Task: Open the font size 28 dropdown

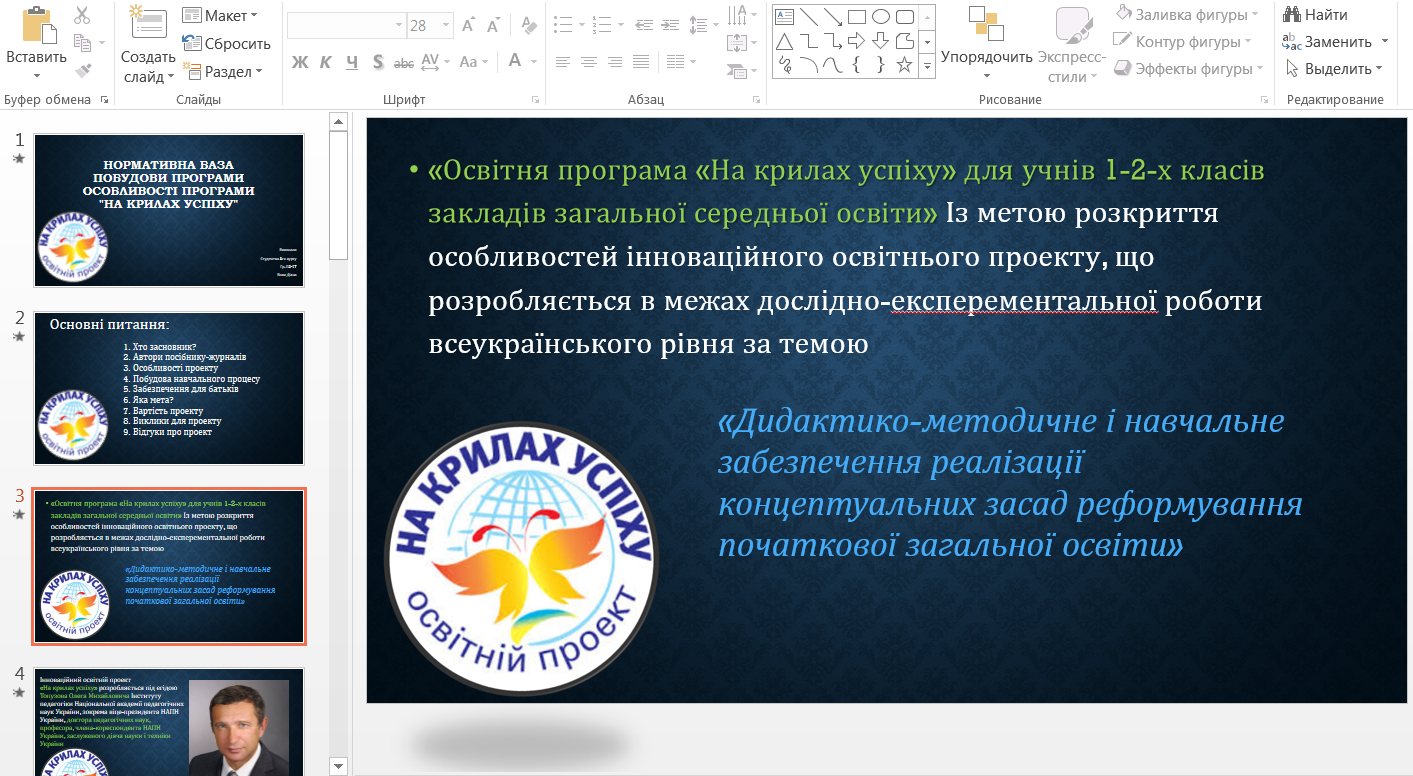Action: tap(446, 25)
